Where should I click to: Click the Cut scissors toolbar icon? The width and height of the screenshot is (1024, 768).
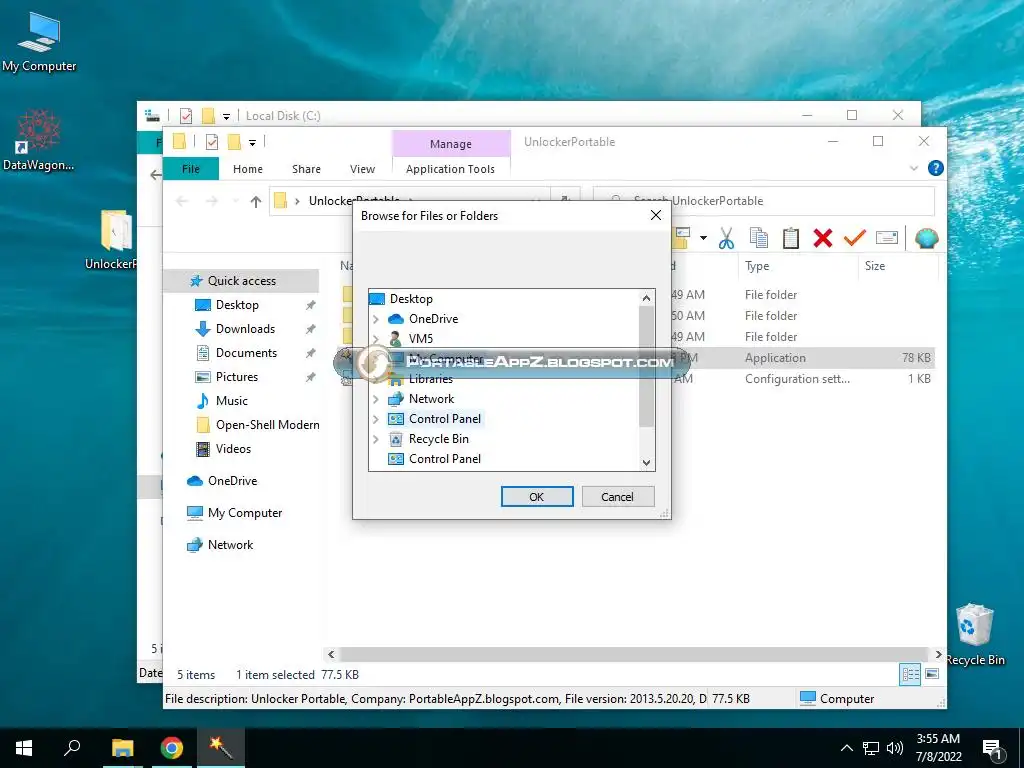[726, 238]
